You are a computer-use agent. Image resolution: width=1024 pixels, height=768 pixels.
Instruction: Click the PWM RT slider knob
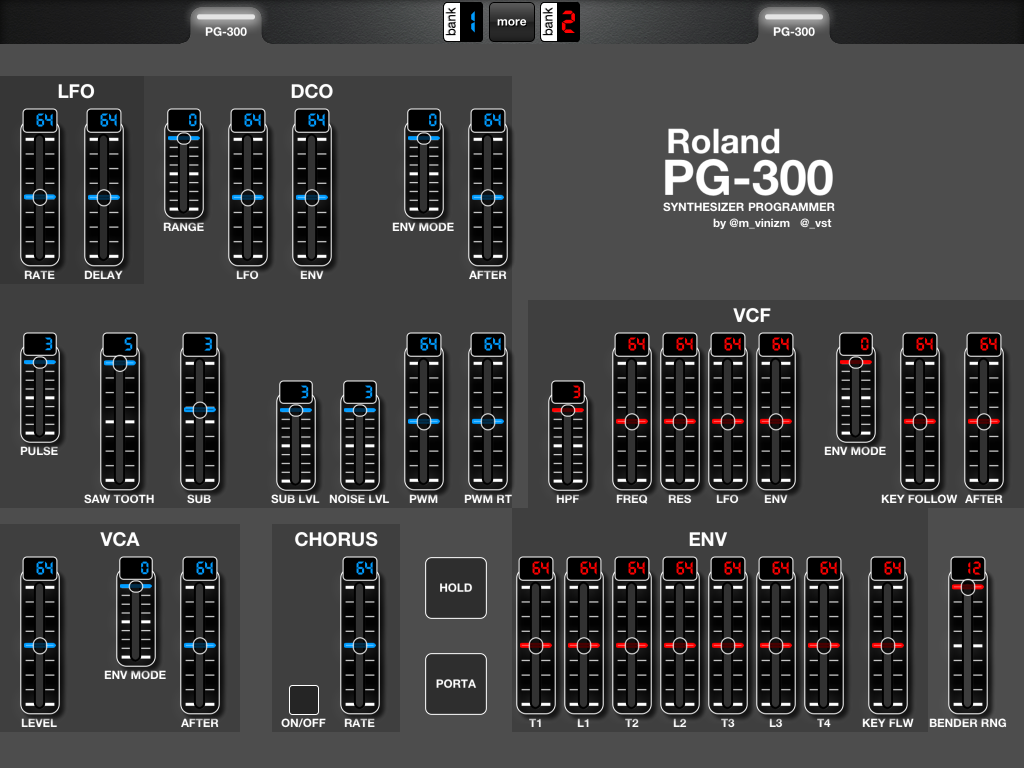click(x=488, y=421)
